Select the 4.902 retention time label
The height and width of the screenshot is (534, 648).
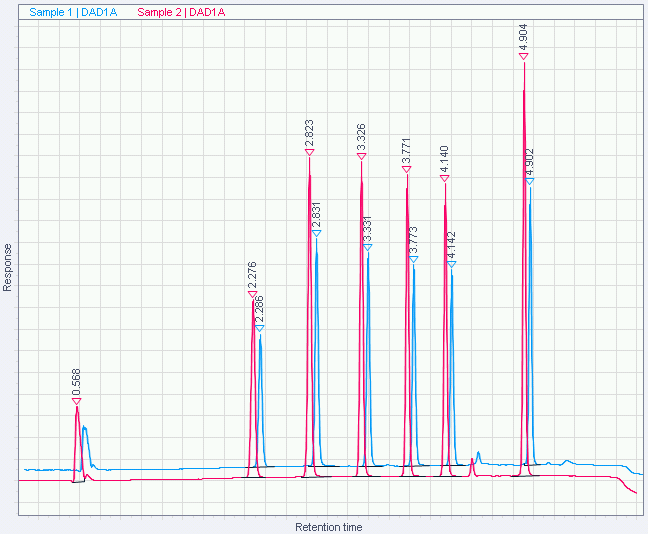coord(530,162)
